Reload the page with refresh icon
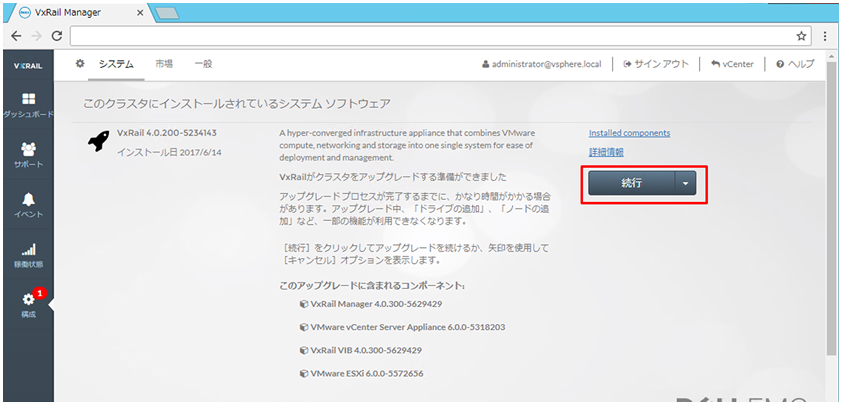 pyautogui.click(x=56, y=36)
